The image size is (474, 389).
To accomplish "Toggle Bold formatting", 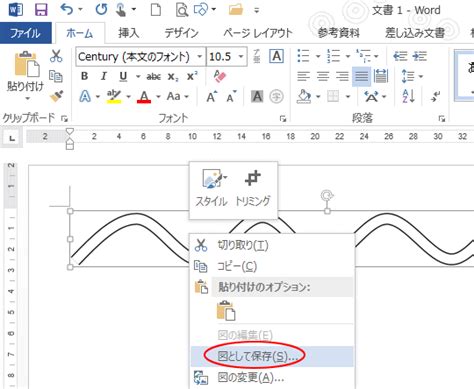I will pyautogui.click(x=85, y=76).
